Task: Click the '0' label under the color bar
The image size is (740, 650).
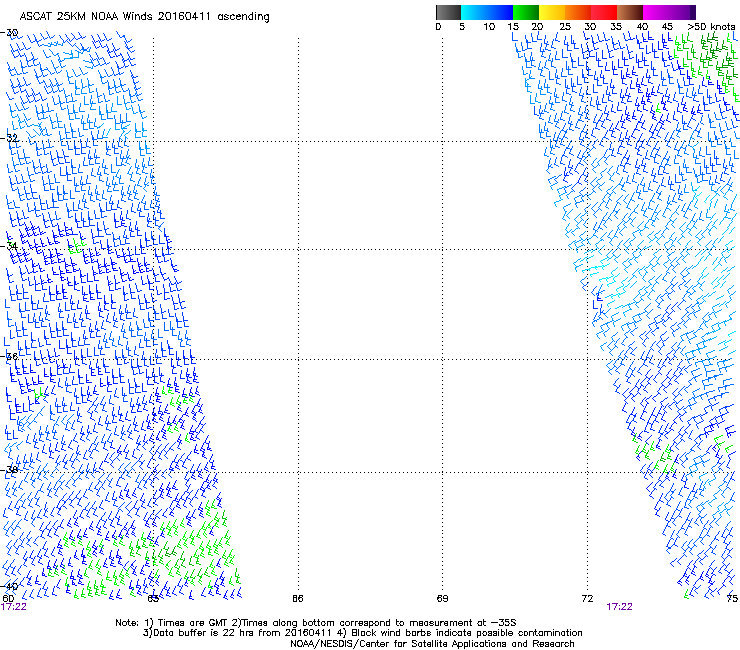Action: coord(438,27)
